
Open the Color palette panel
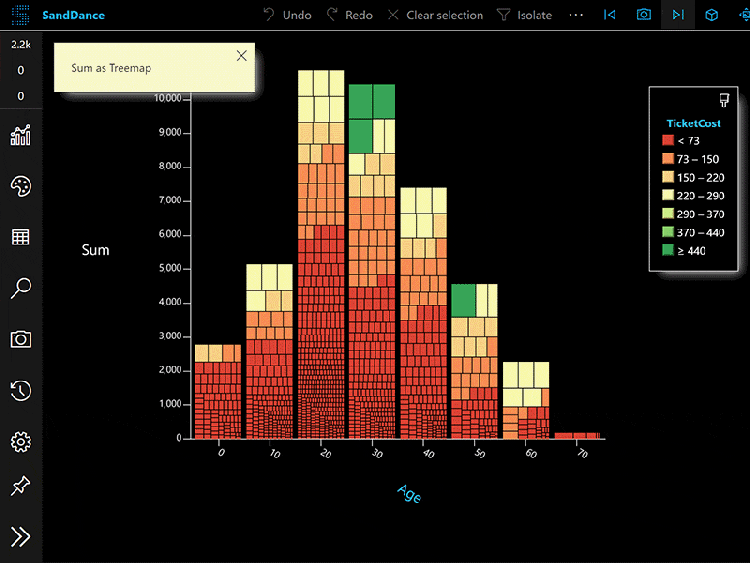click(x=20, y=187)
